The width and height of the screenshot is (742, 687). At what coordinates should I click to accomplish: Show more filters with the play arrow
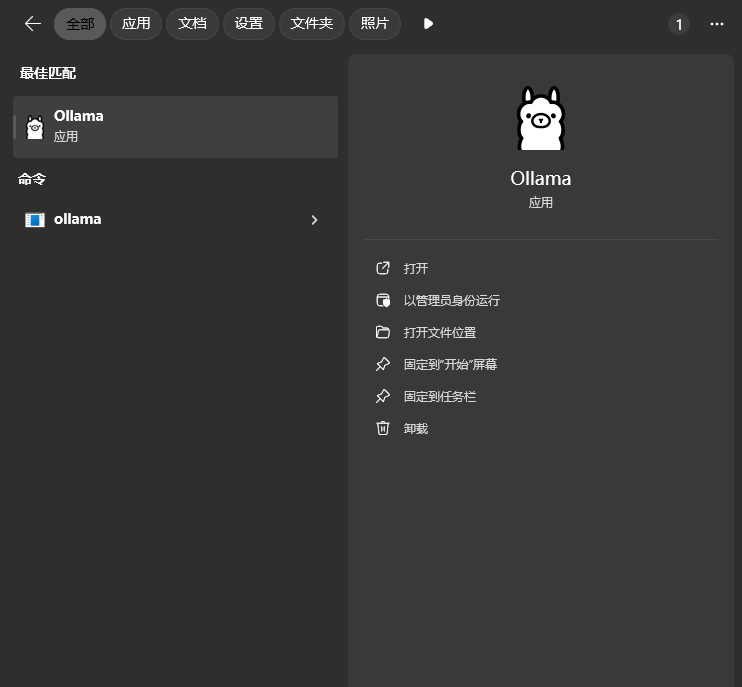click(428, 24)
